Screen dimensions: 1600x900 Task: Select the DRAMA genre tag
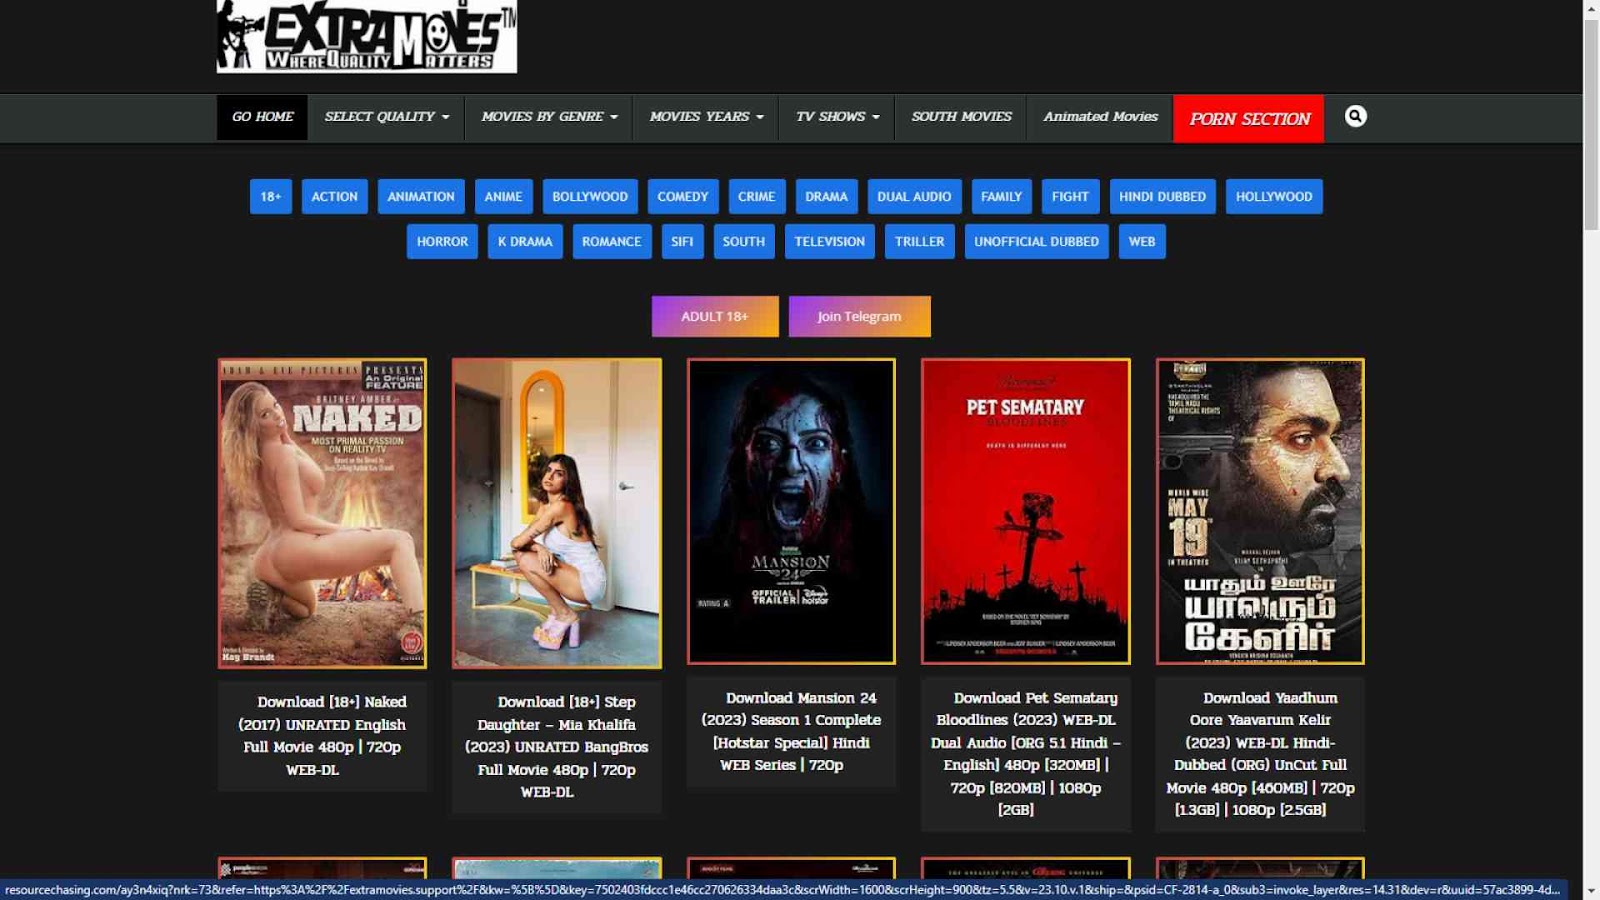827,197
